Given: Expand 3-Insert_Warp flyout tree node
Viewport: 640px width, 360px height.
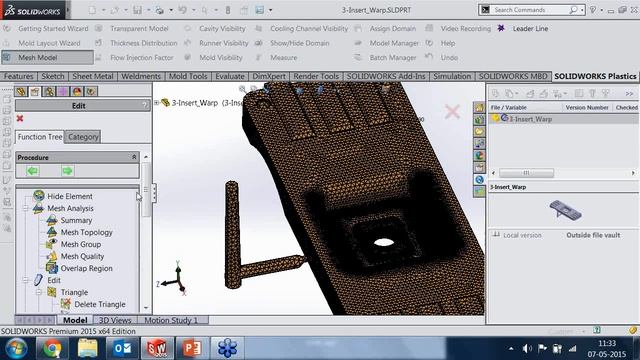Looking at the screenshot, I should (157, 103).
